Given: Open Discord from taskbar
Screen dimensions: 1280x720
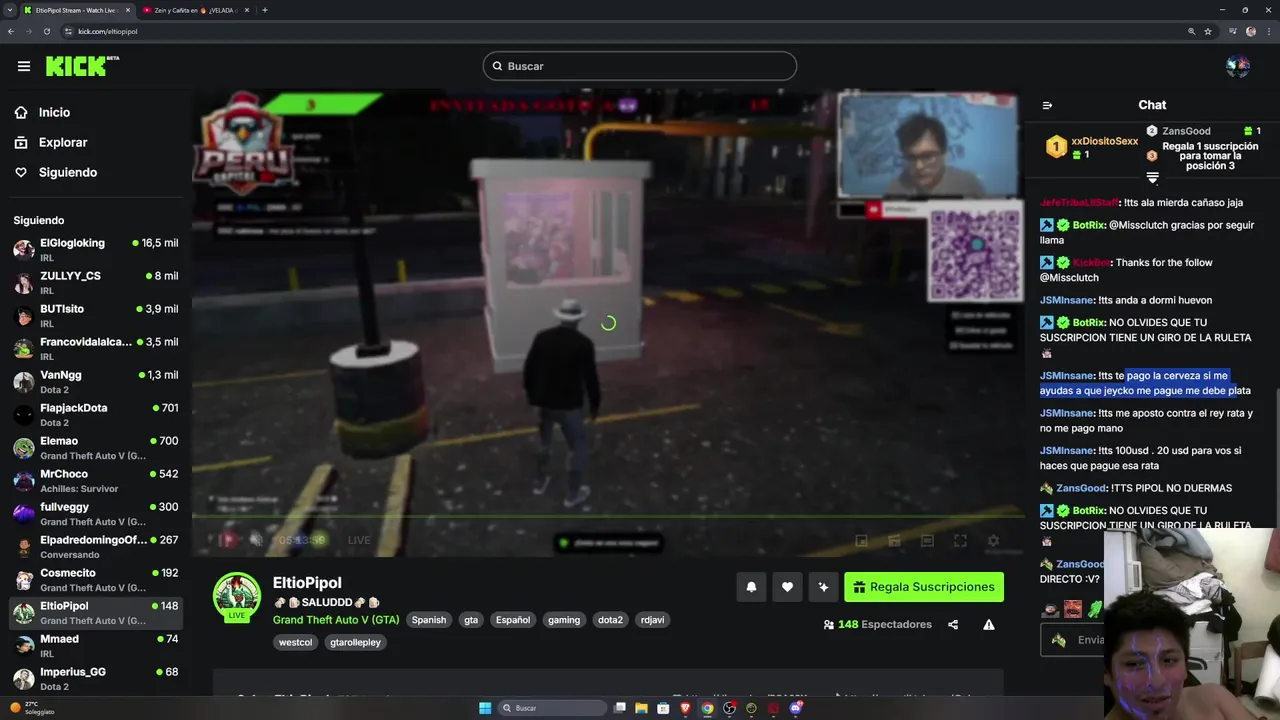Looking at the screenshot, I should coord(795,708).
